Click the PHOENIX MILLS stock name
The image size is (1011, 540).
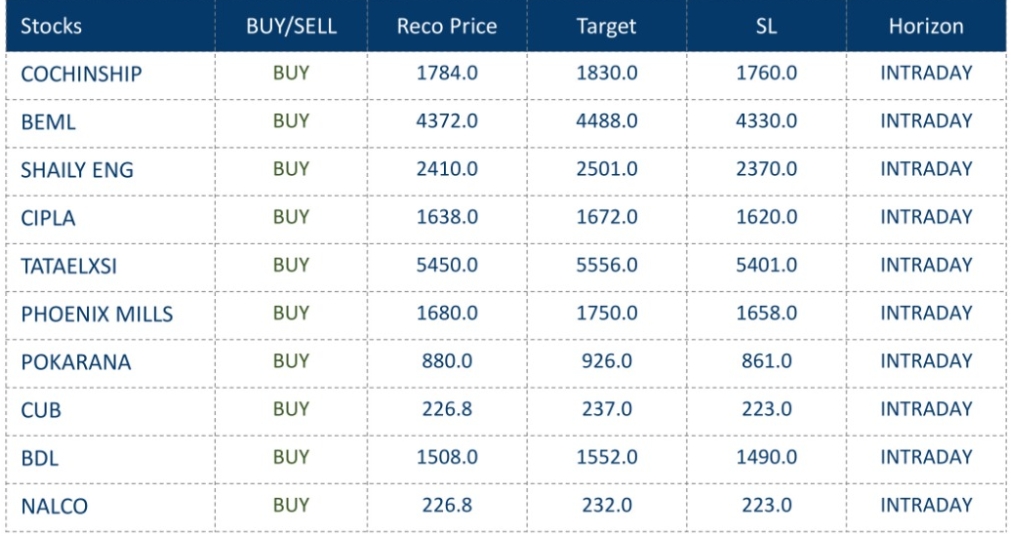pyautogui.click(x=97, y=314)
